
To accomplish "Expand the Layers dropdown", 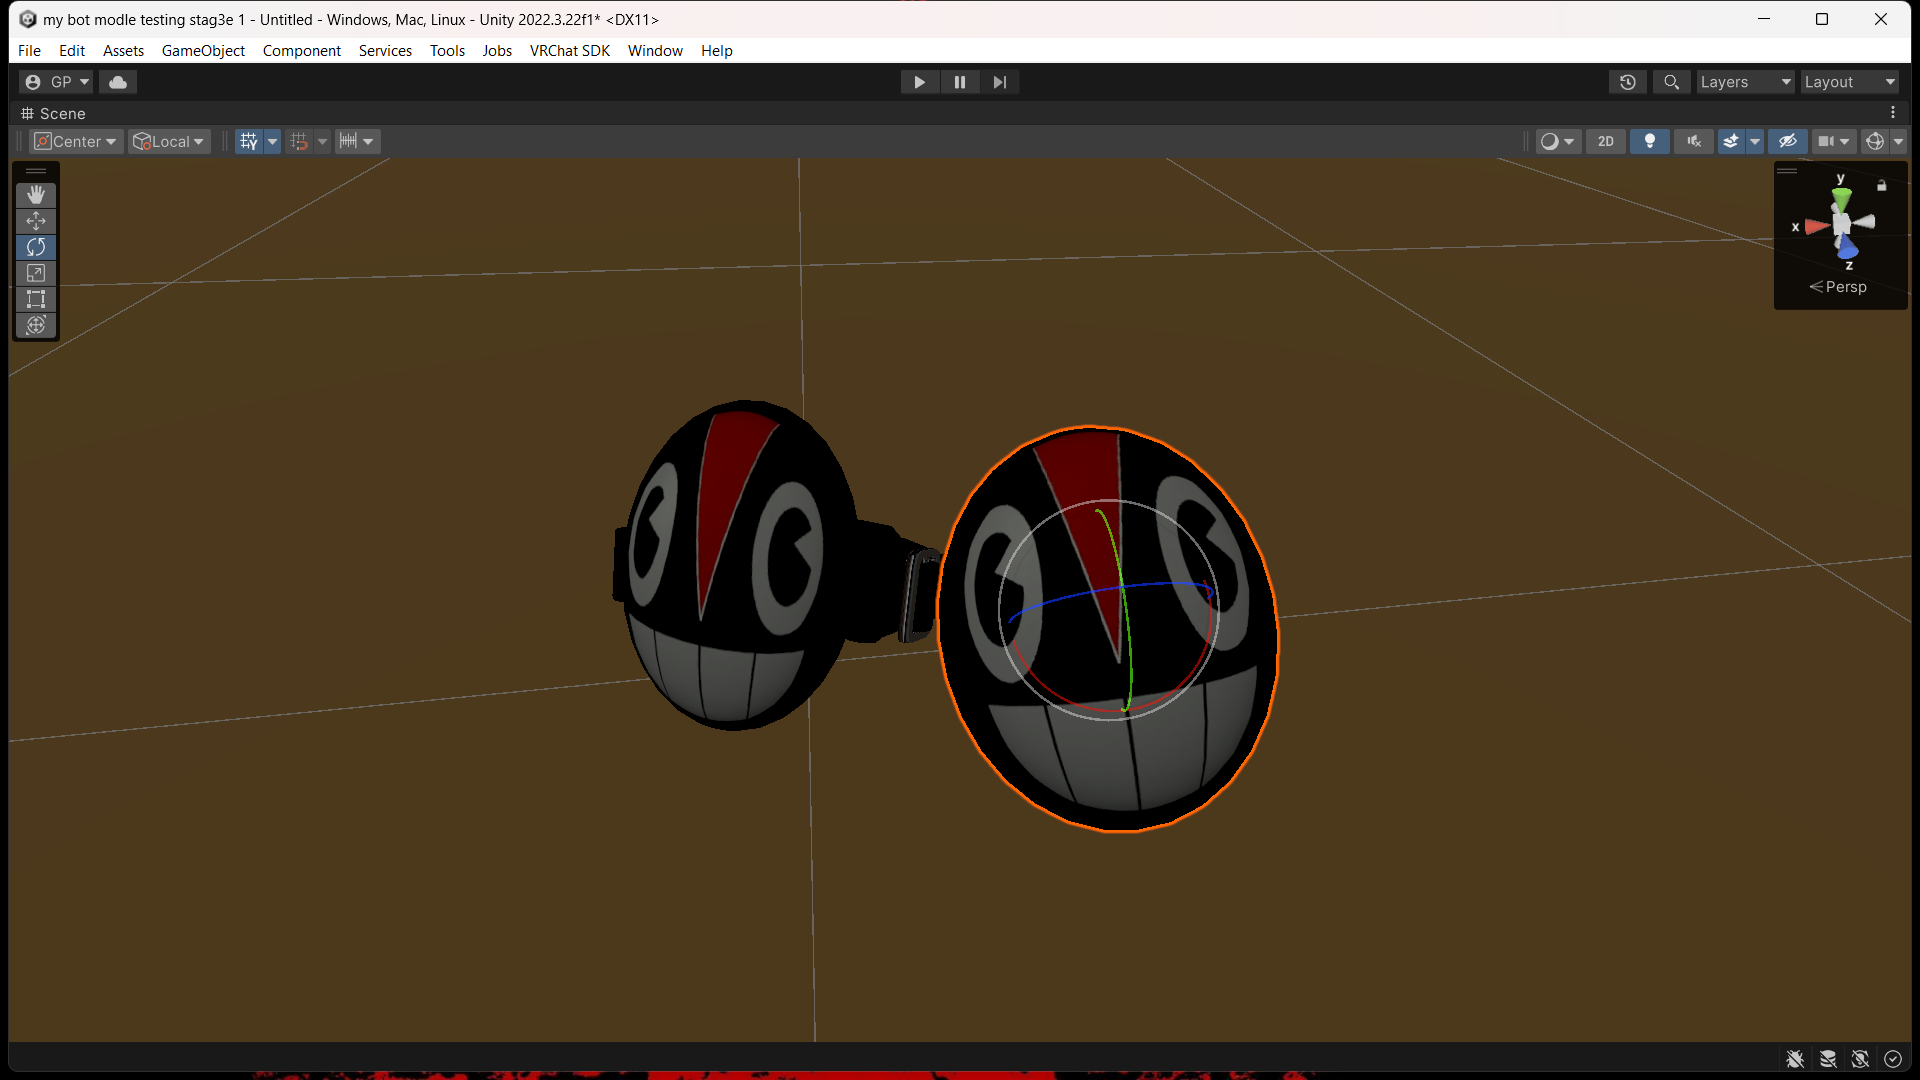I will (1745, 82).
